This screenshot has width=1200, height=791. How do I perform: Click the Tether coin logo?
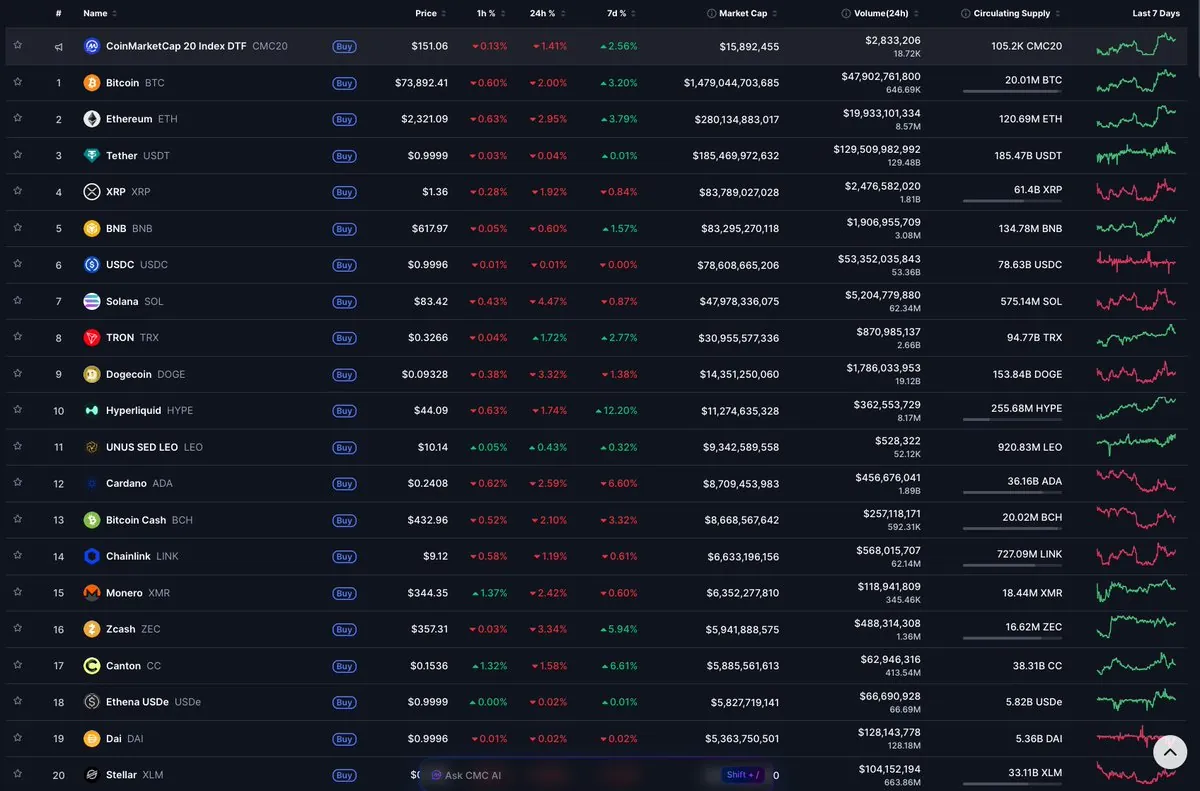(92, 156)
